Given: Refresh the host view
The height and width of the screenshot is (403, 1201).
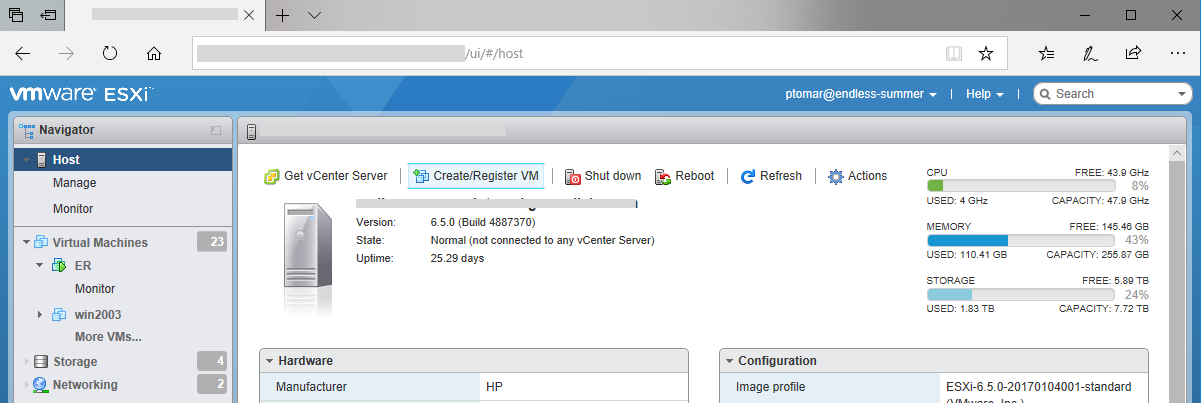Looking at the screenshot, I should 771,176.
